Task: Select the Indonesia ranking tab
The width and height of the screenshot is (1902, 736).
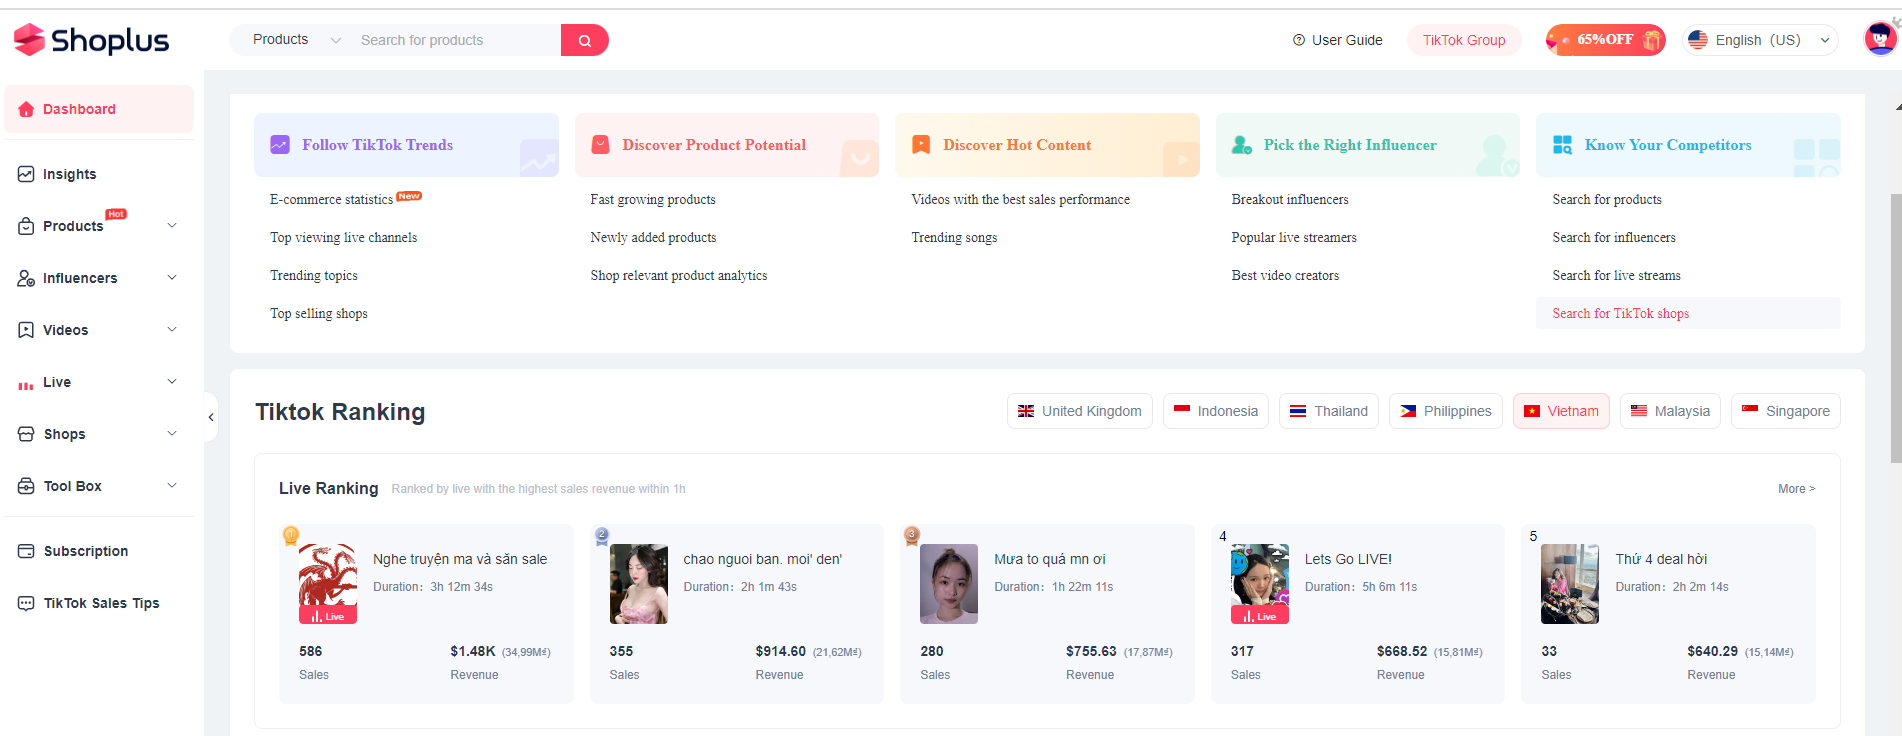Action: (1216, 411)
